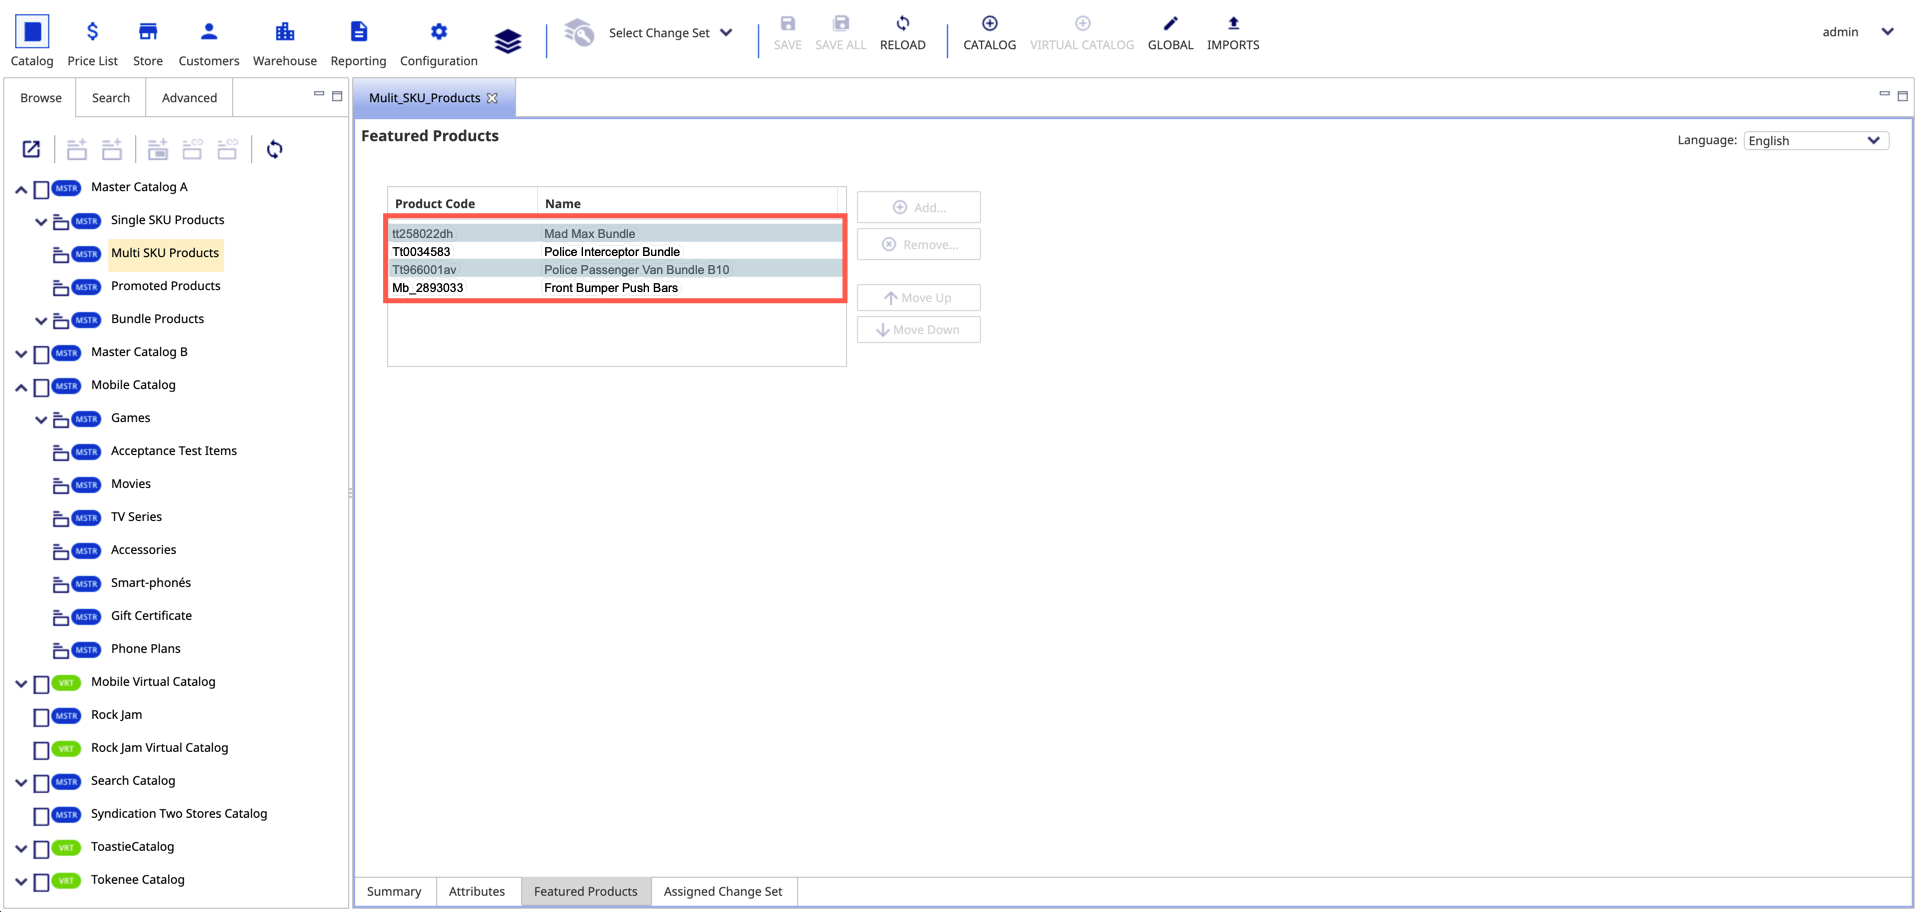The height and width of the screenshot is (912, 1916).
Task: Expand the Master Catalog B node
Action: [x=21, y=353]
